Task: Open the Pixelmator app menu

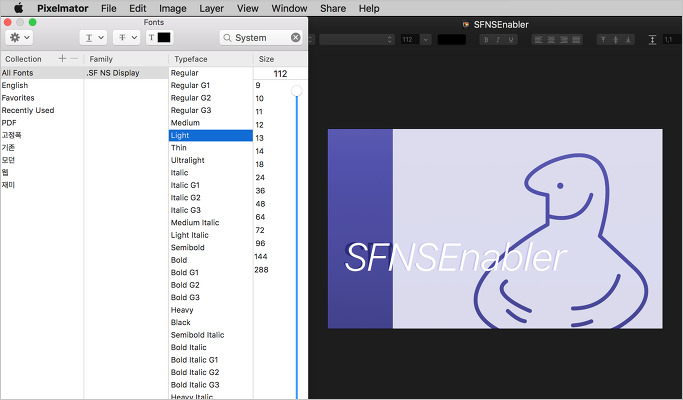Action: click(63, 8)
